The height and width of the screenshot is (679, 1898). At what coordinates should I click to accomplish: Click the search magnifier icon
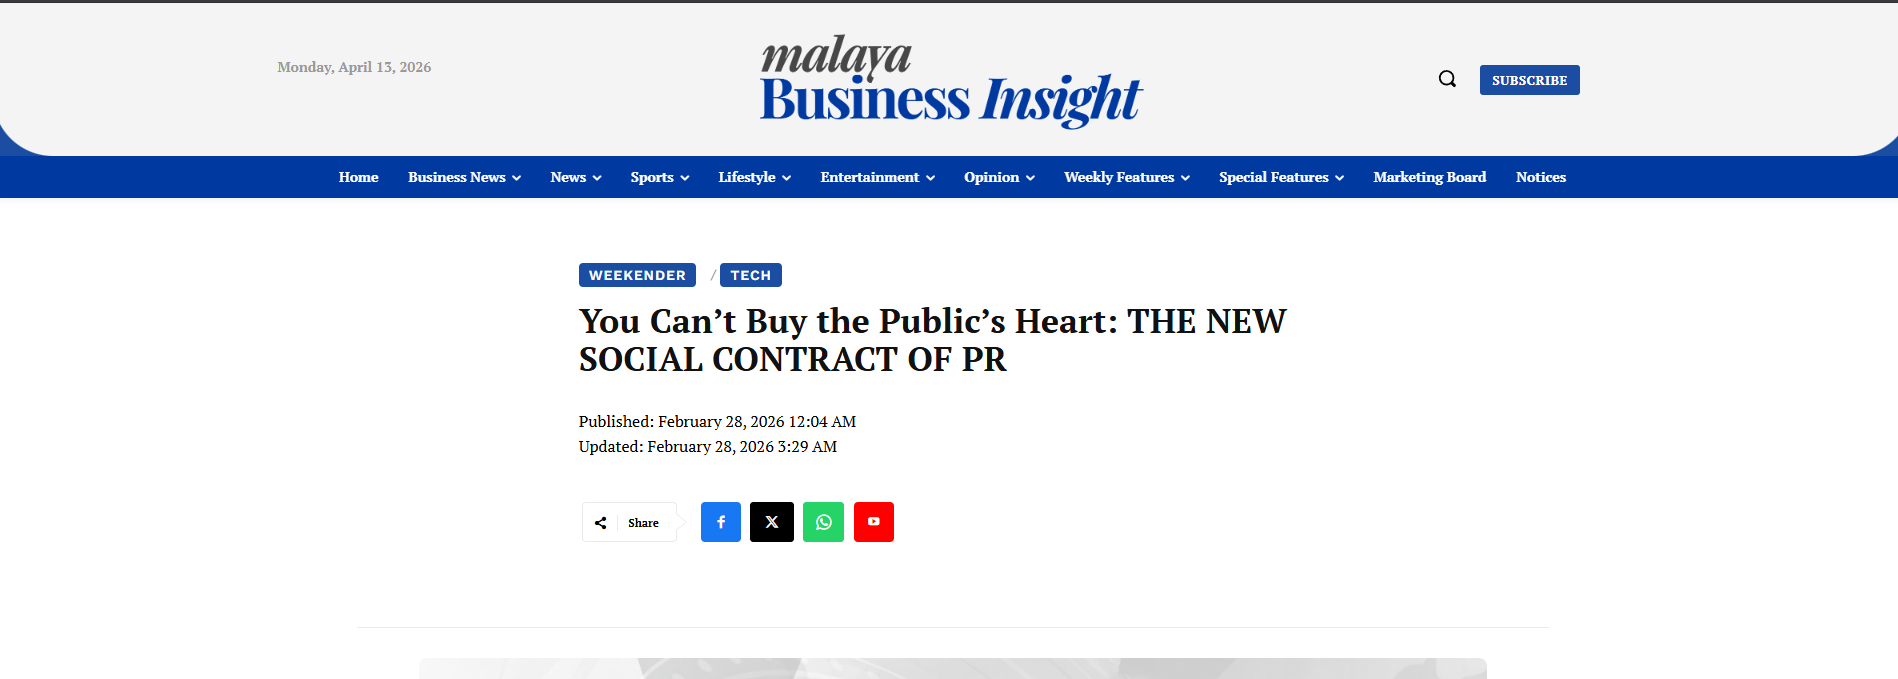click(1447, 79)
